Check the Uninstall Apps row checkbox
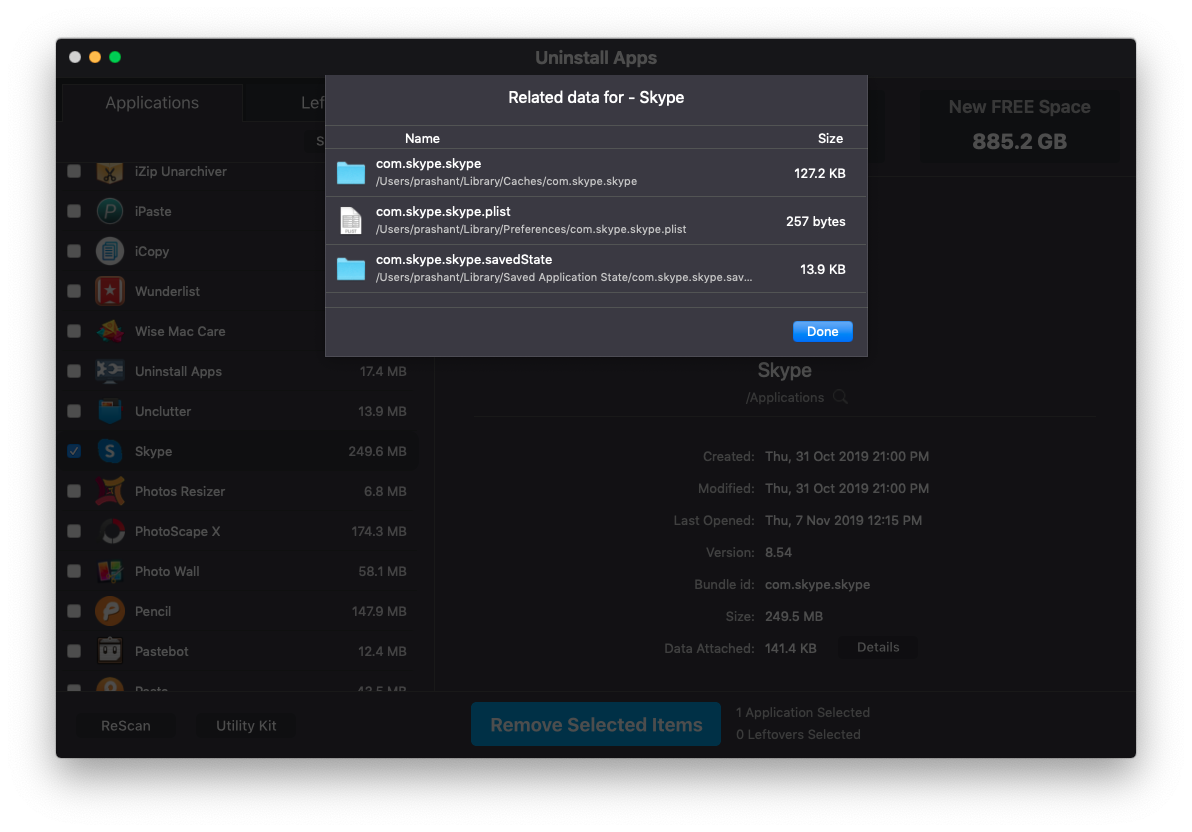This screenshot has width=1192, height=832. 74,371
